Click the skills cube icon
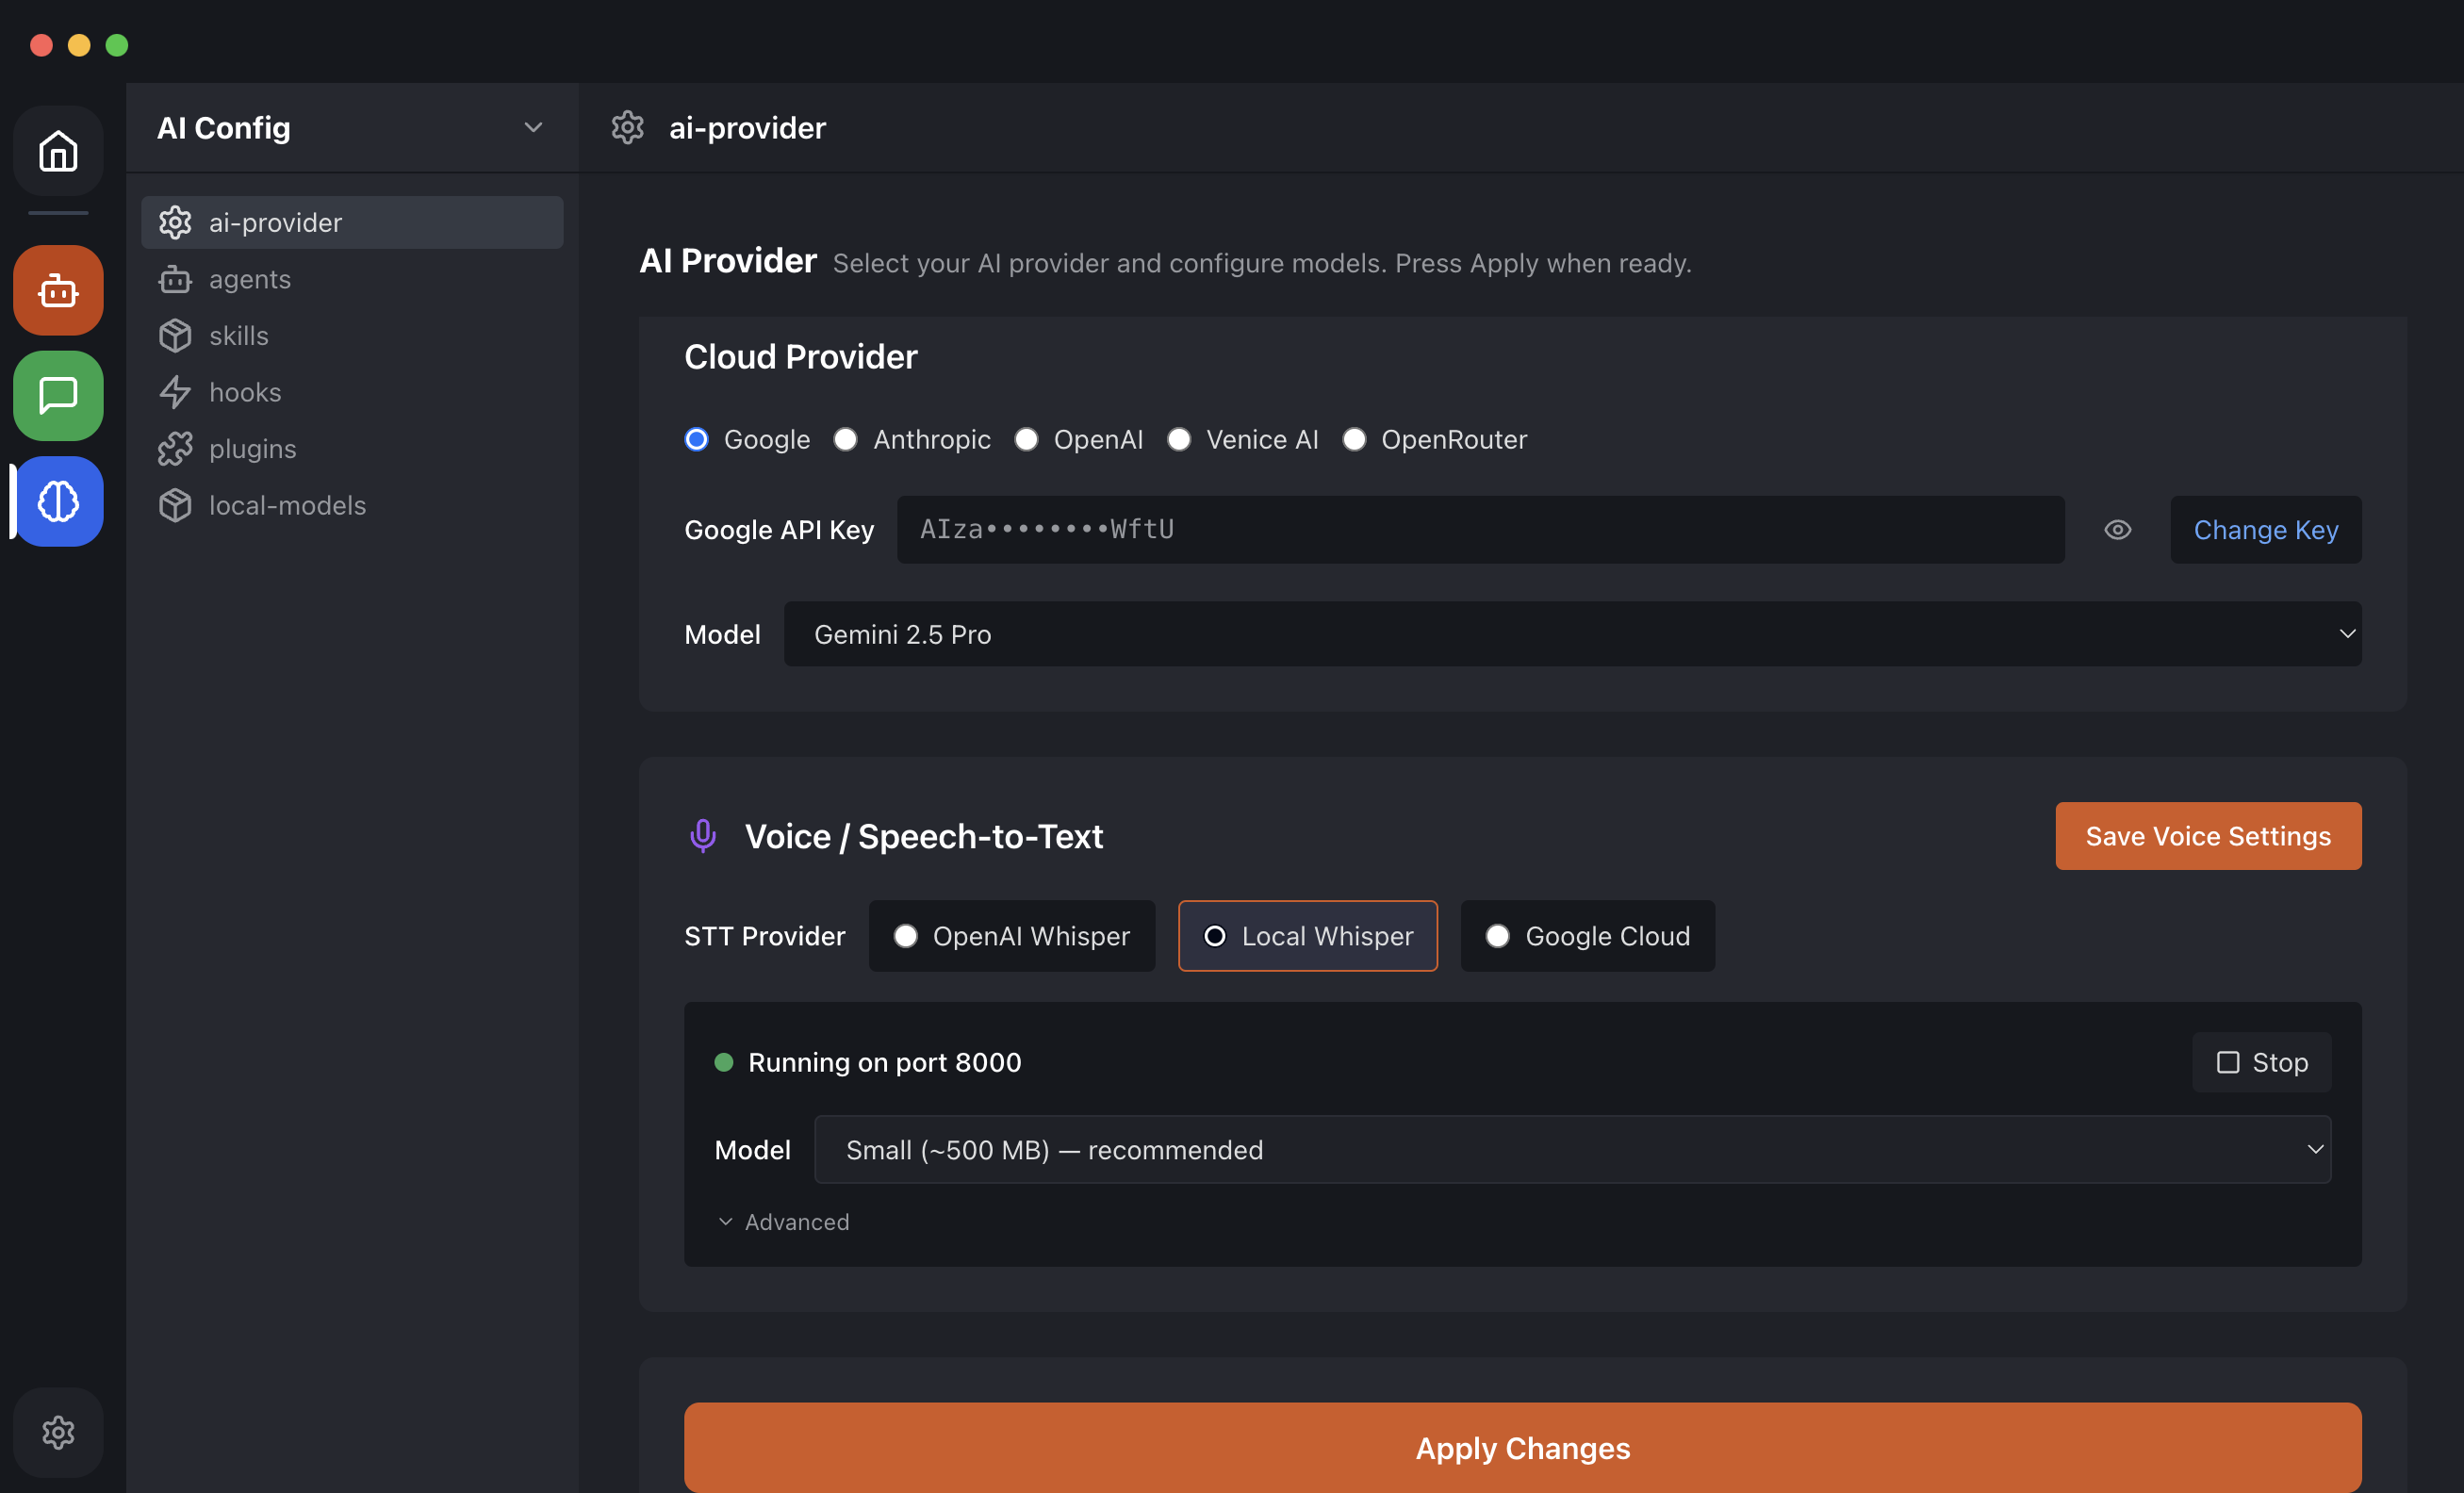This screenshot has height=1493, width=2464. [175, 335]
